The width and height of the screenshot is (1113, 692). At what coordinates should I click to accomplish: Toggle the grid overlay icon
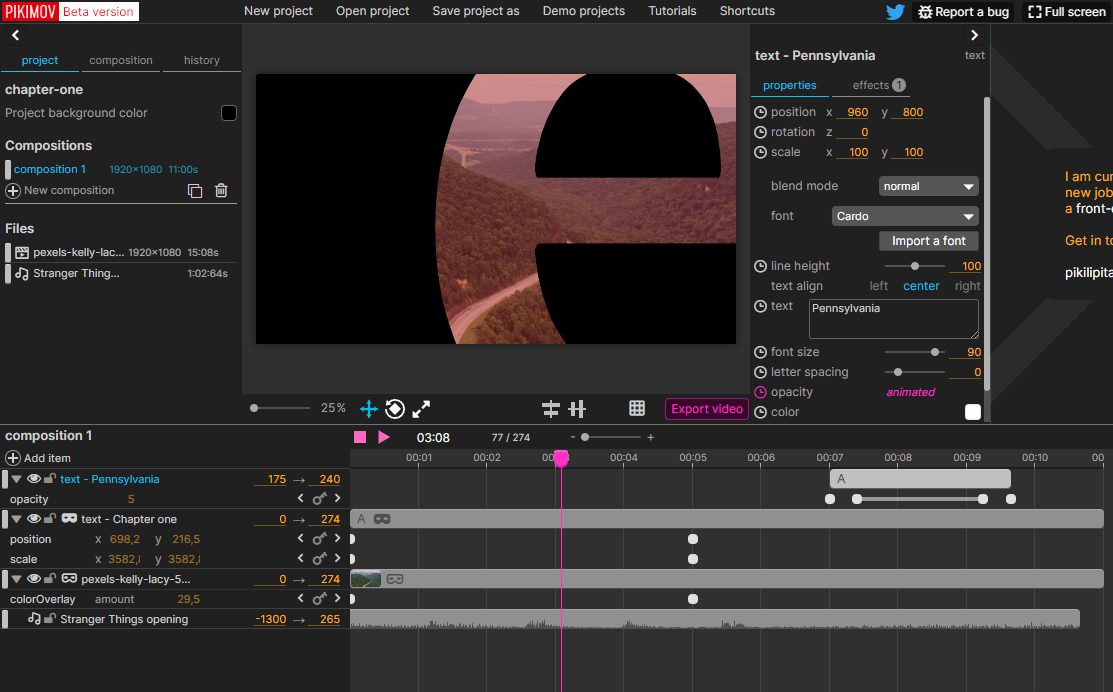637,408
